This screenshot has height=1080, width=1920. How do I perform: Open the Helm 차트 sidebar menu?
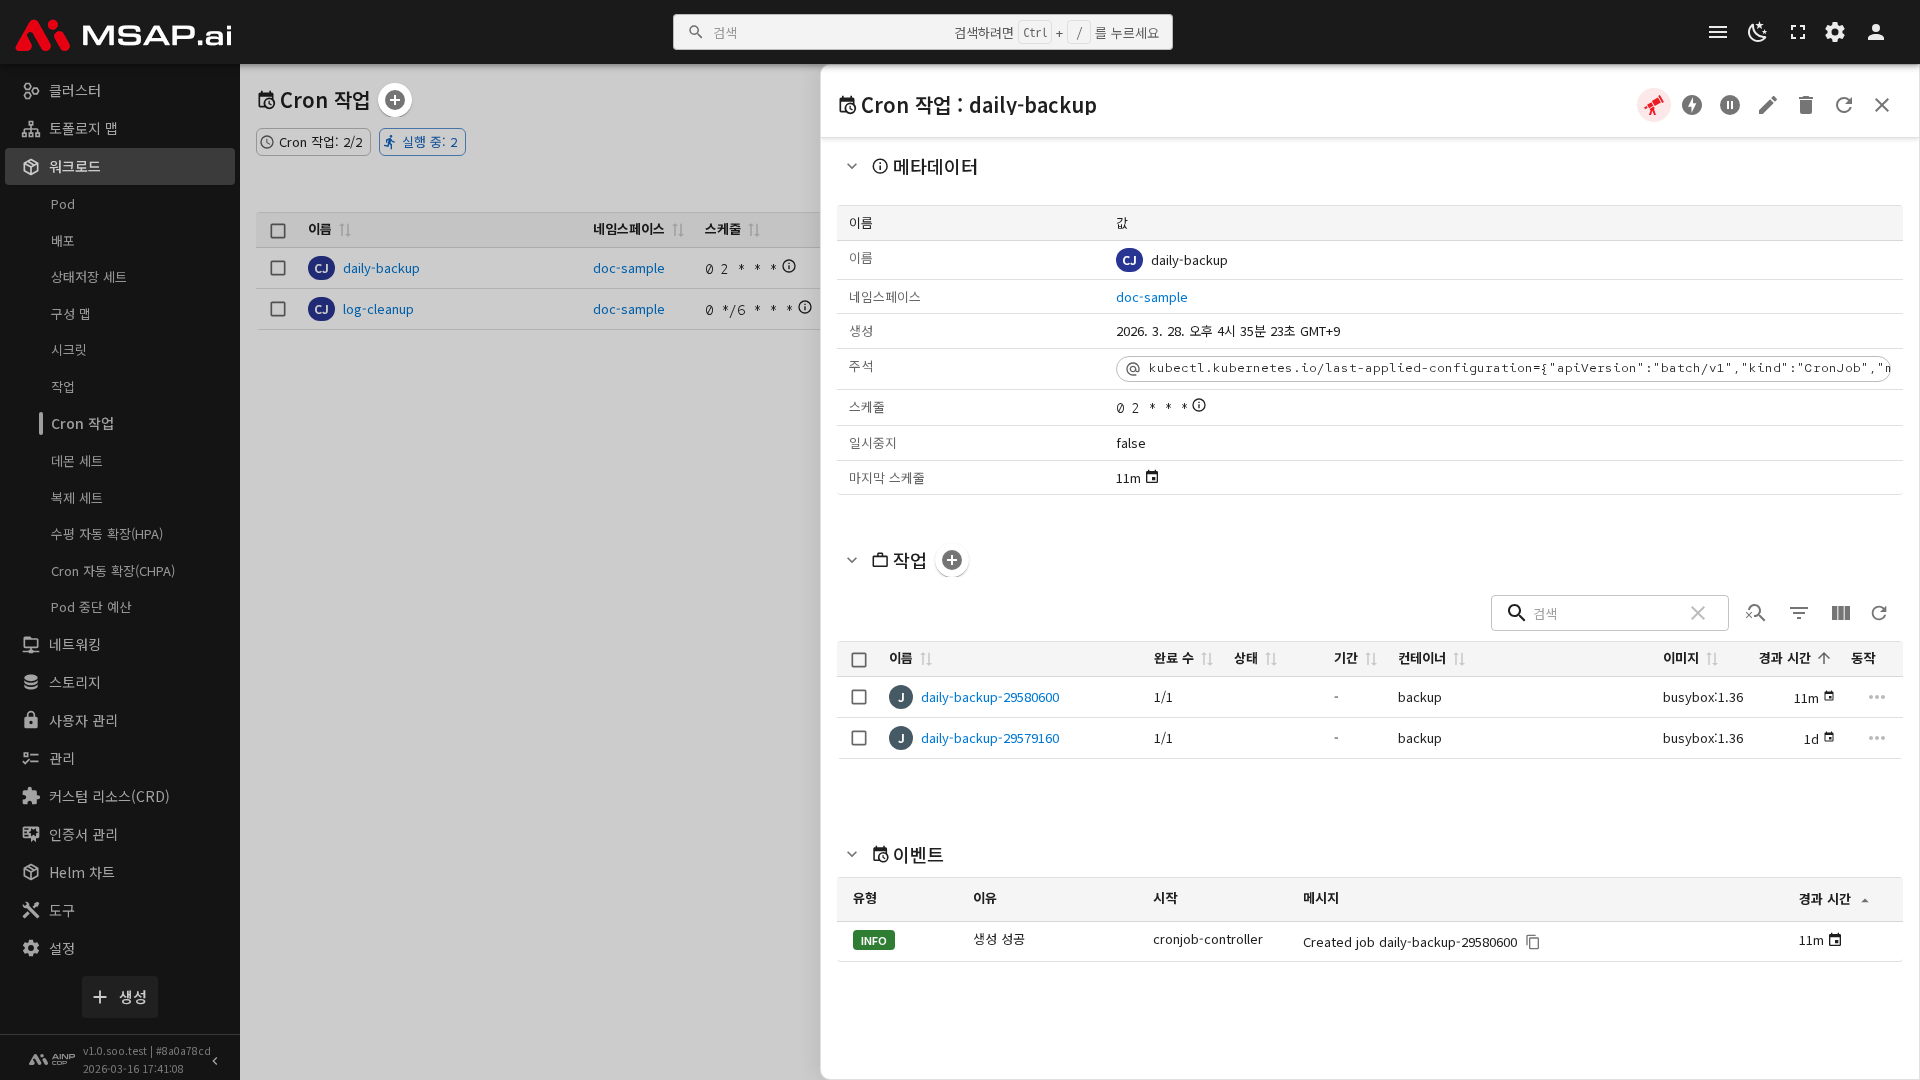click(82, 872)
